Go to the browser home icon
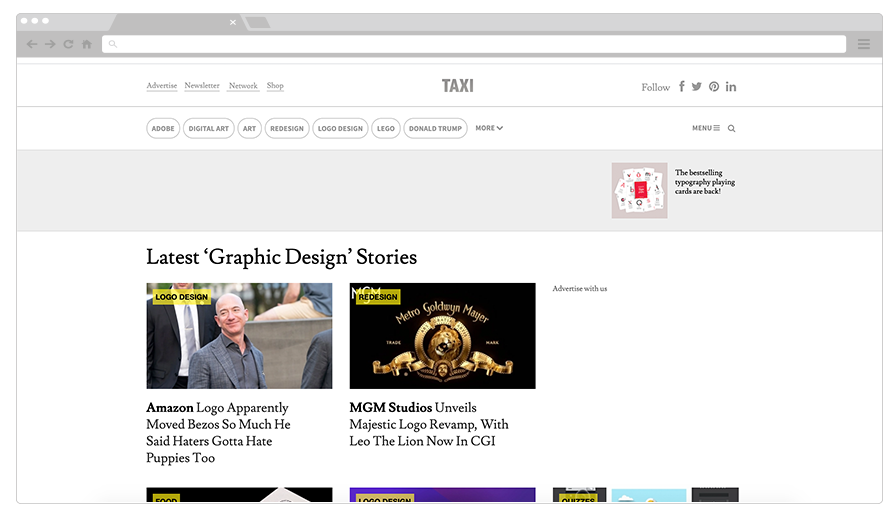 [87, 44]
